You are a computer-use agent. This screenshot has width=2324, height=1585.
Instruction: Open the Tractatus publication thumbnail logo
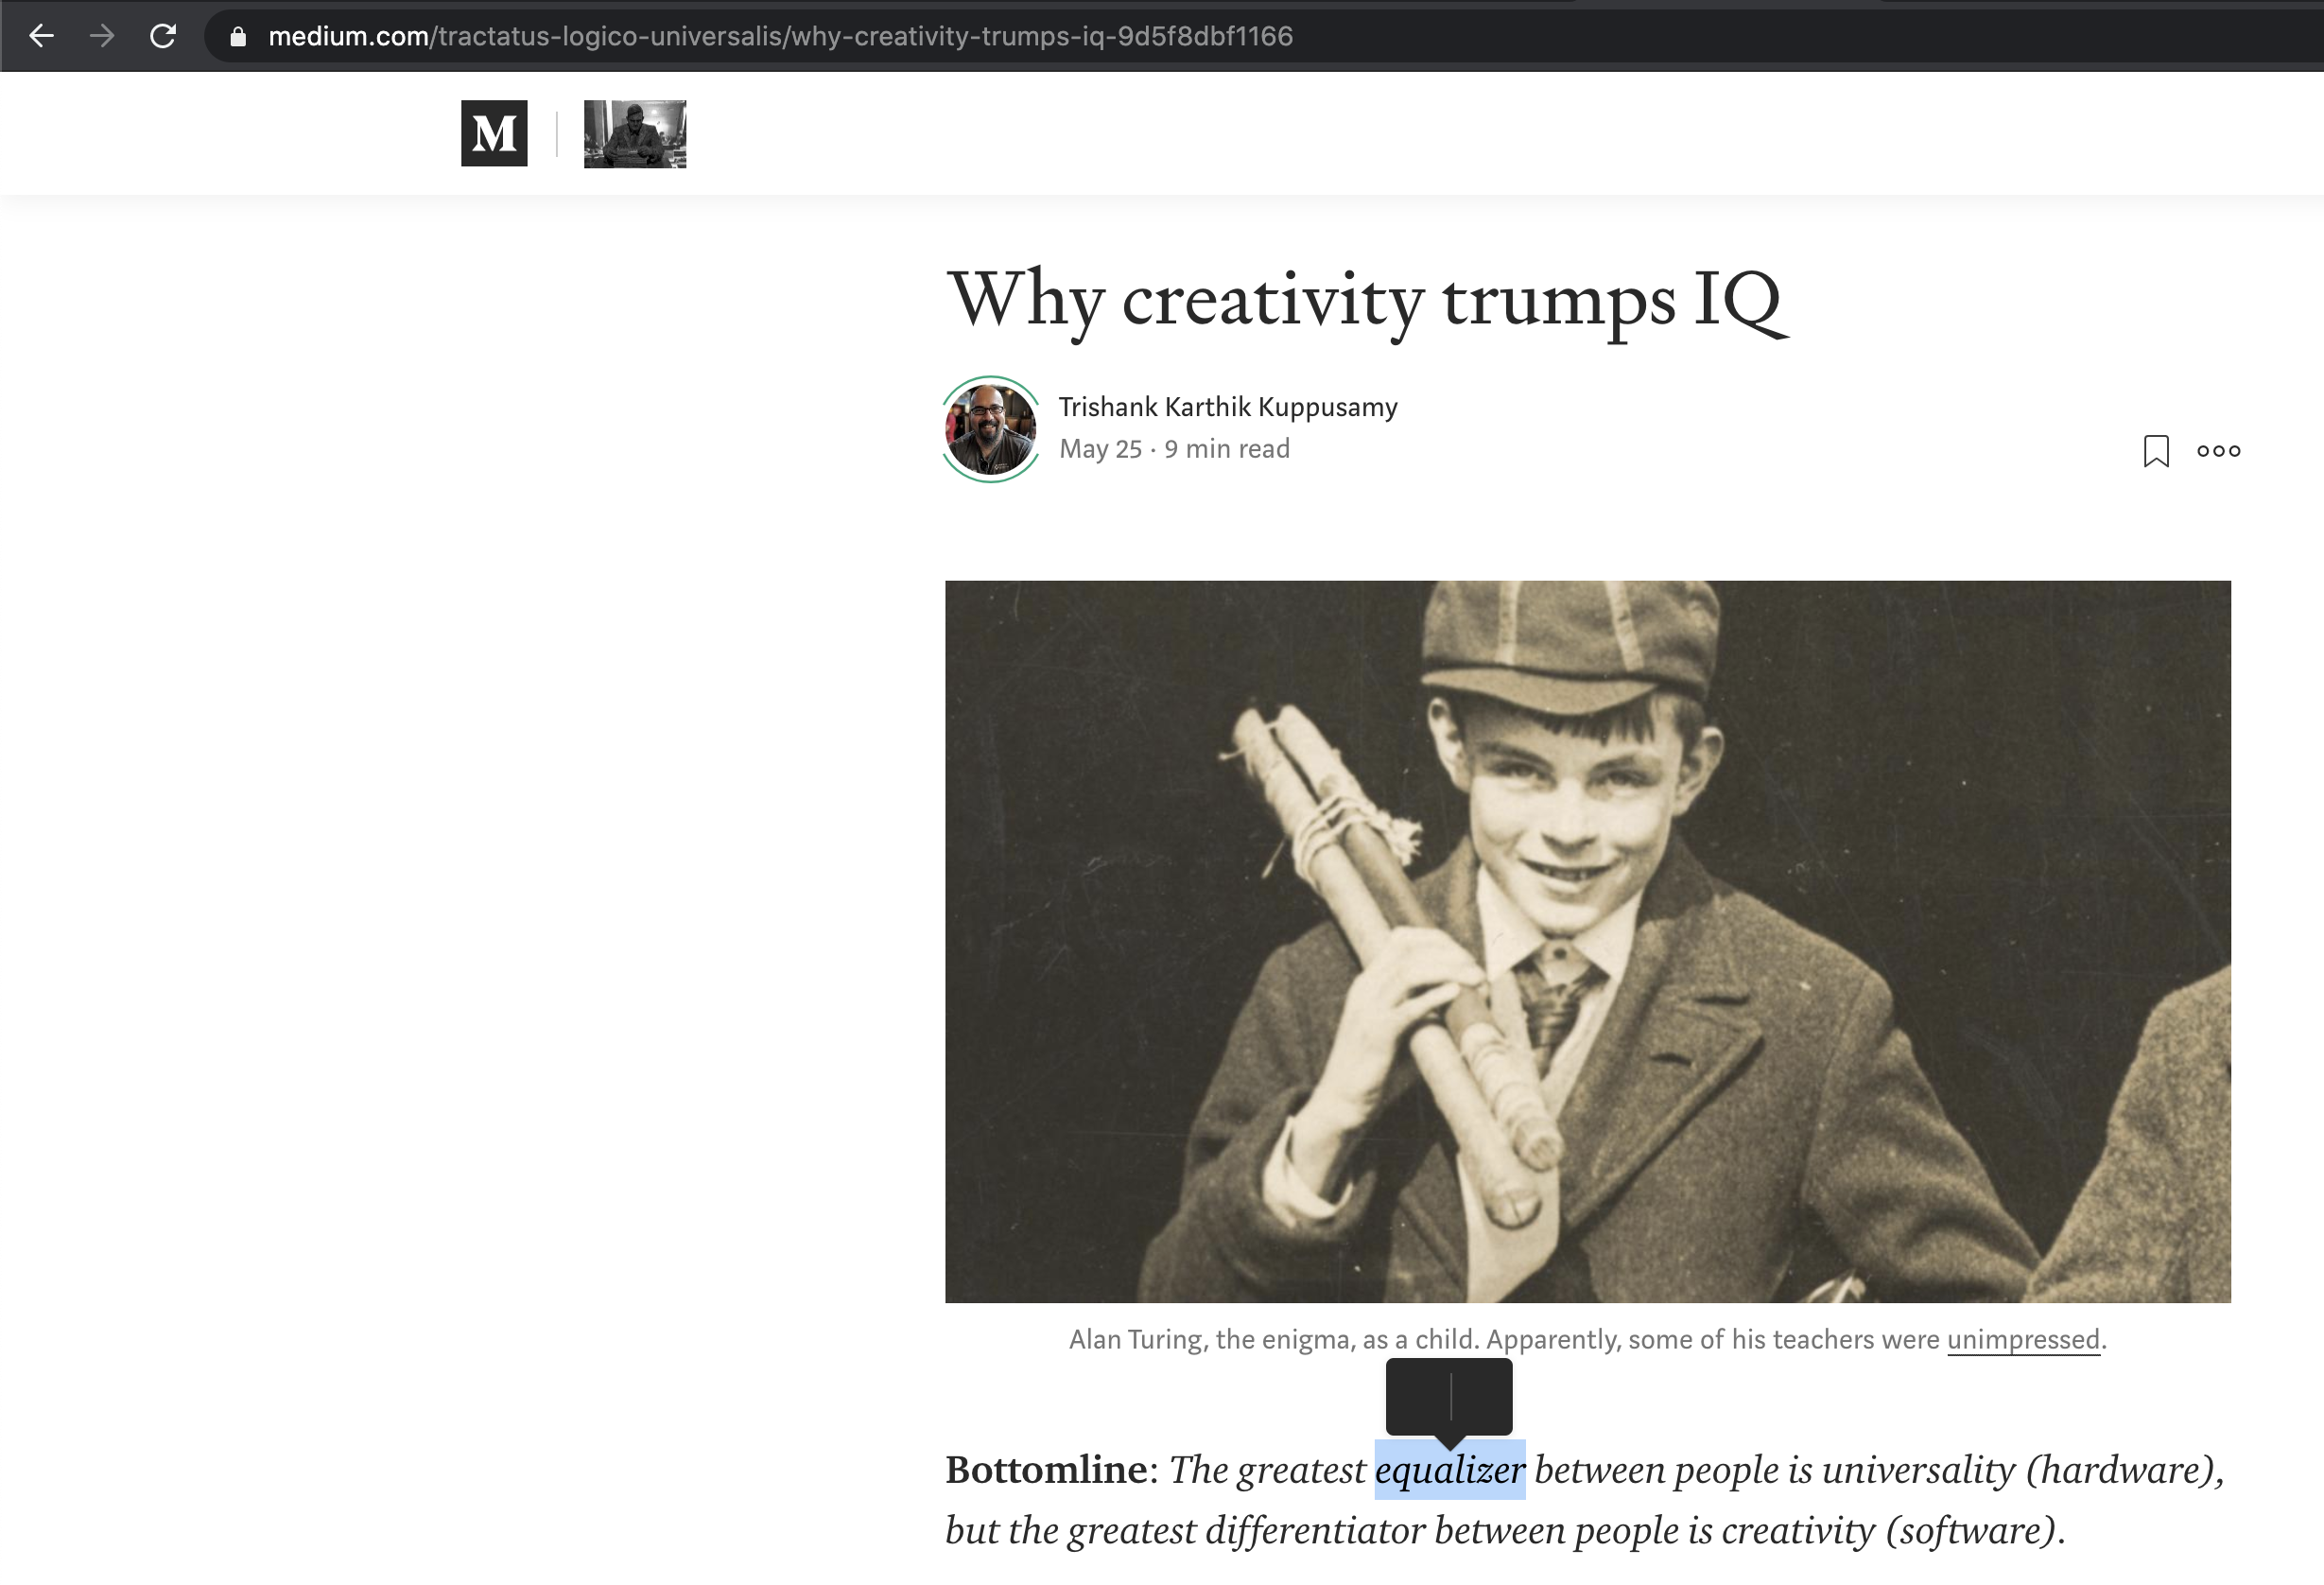coord(635,133)
